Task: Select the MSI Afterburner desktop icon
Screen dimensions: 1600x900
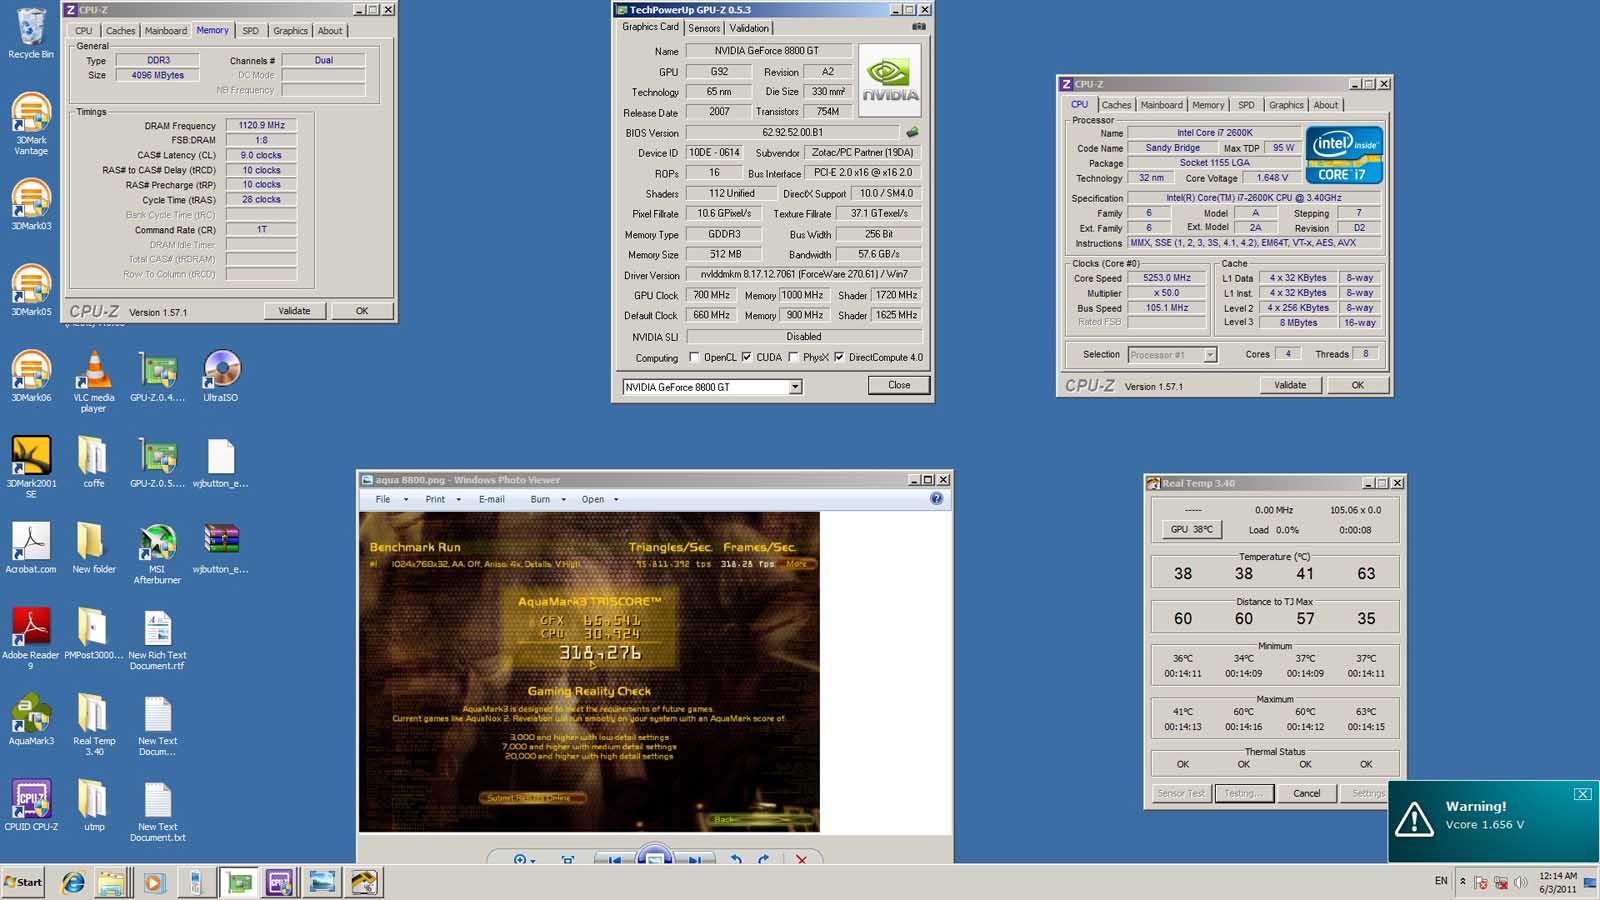Action: 157,553
